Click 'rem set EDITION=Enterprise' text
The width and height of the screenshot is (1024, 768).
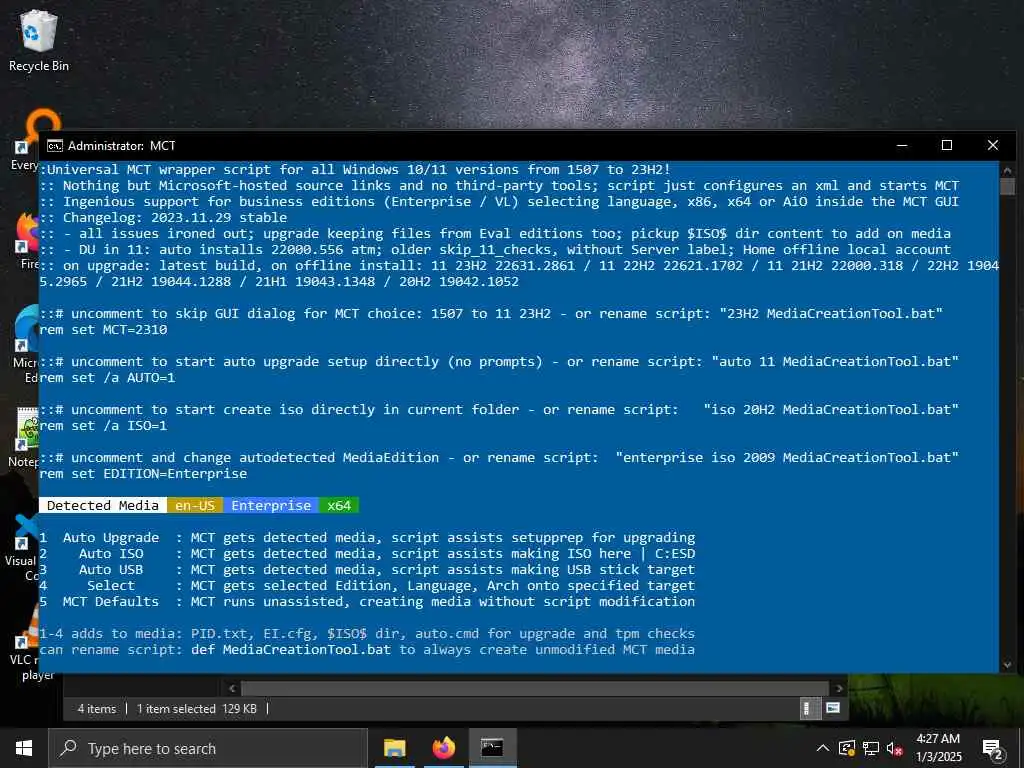[x=143, y=473]
